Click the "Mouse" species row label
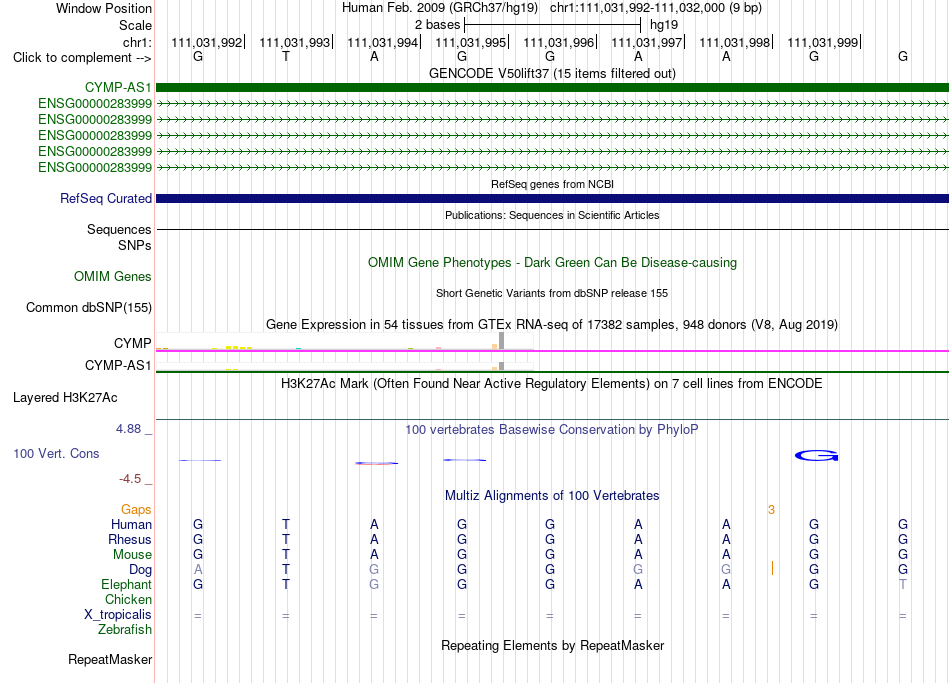This screenshot has width=950, height=683. tap(132, 555)
